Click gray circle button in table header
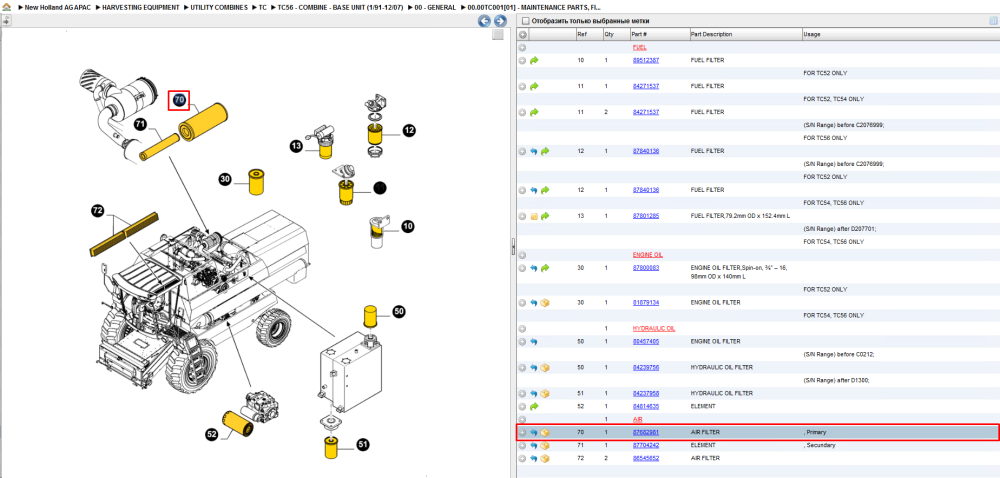 (522, 34)
